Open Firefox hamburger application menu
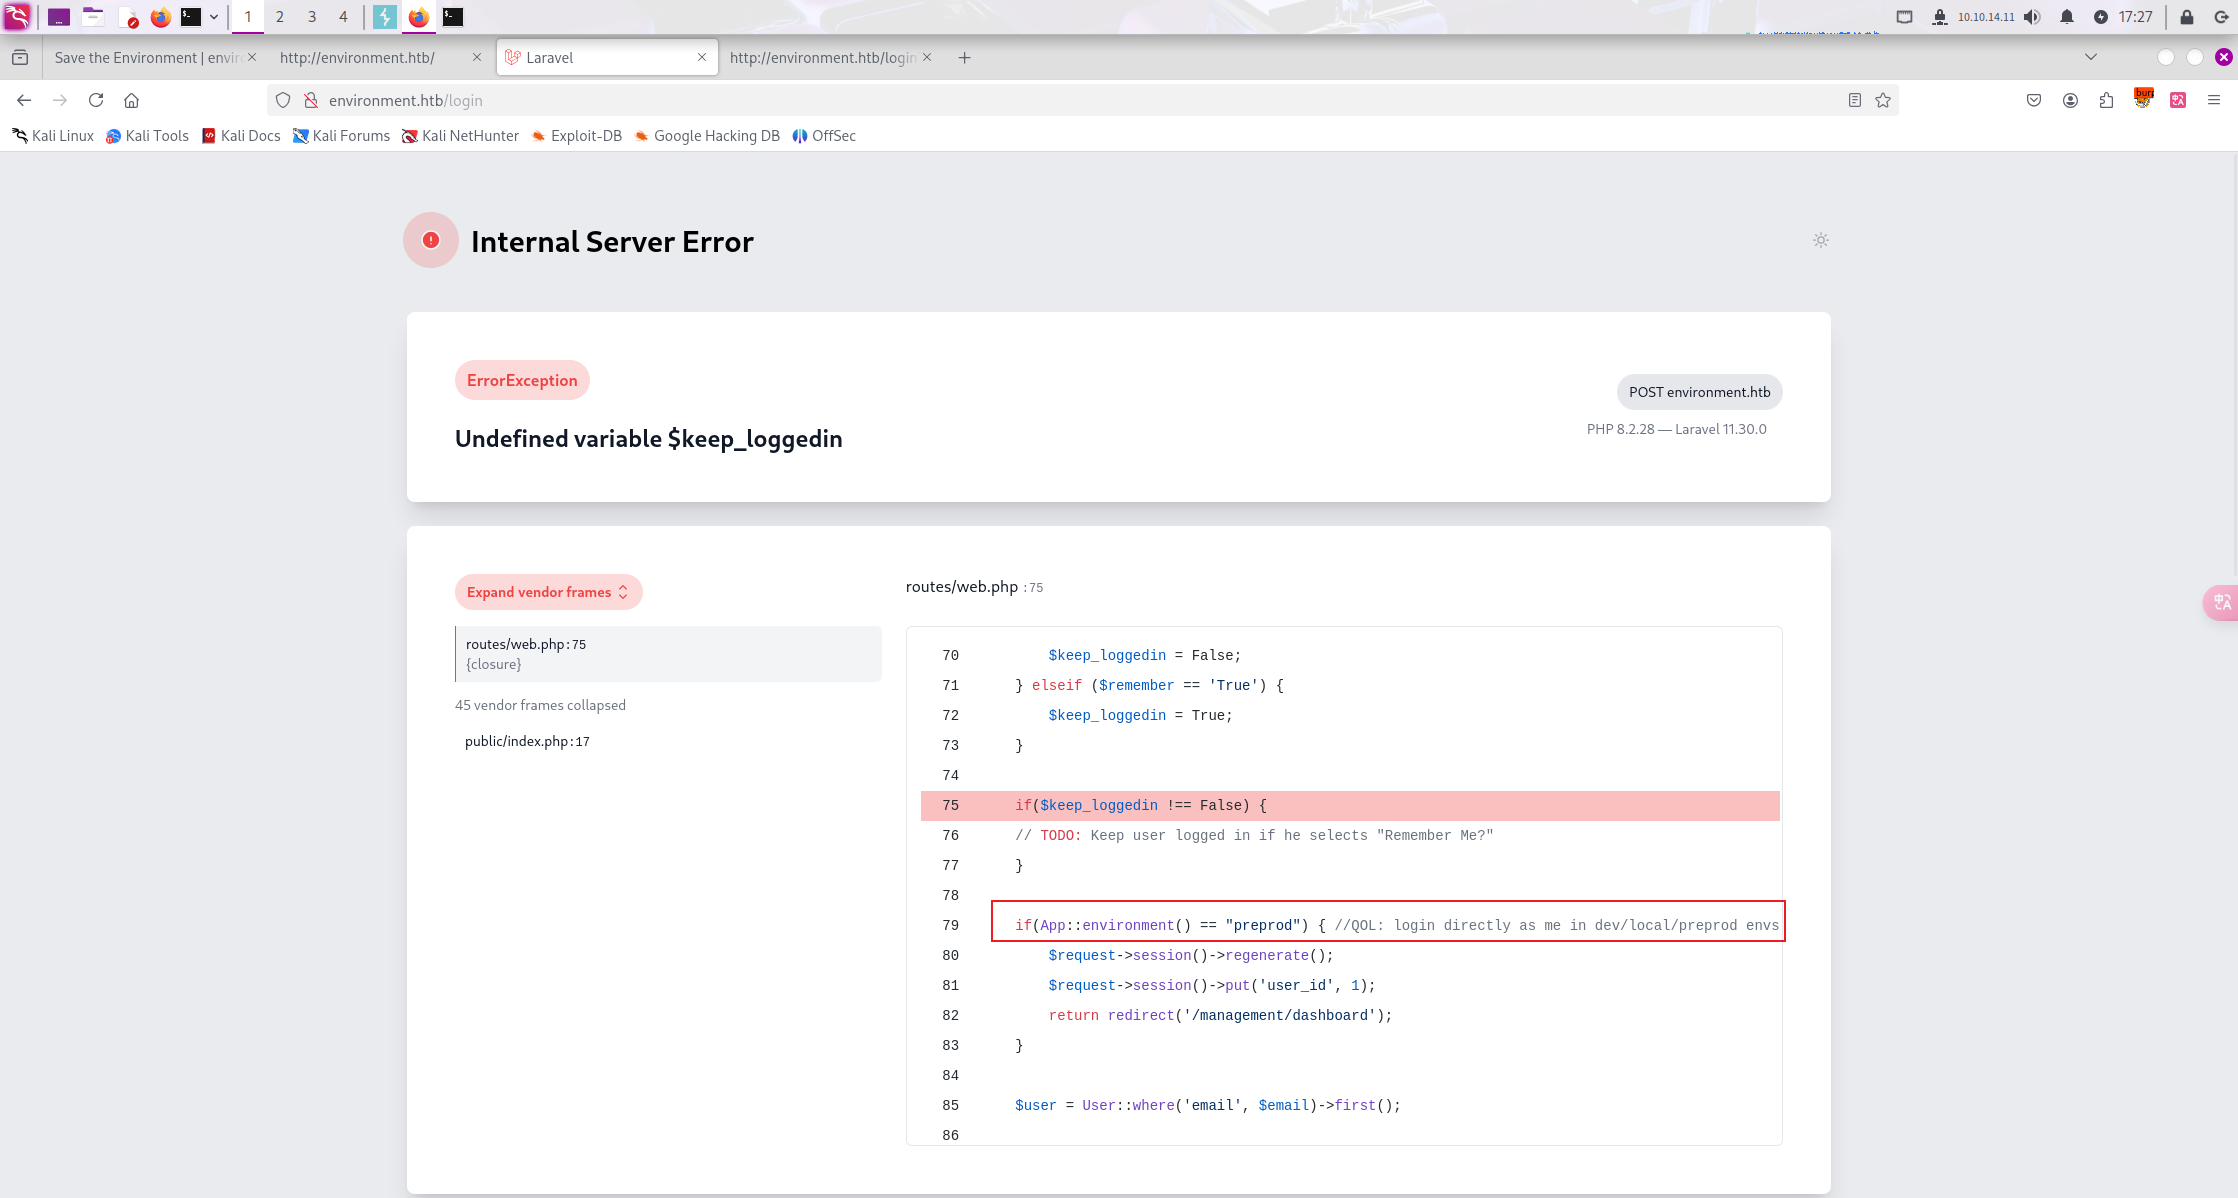2238x1198 pixels. click(x=2214, y=100)
